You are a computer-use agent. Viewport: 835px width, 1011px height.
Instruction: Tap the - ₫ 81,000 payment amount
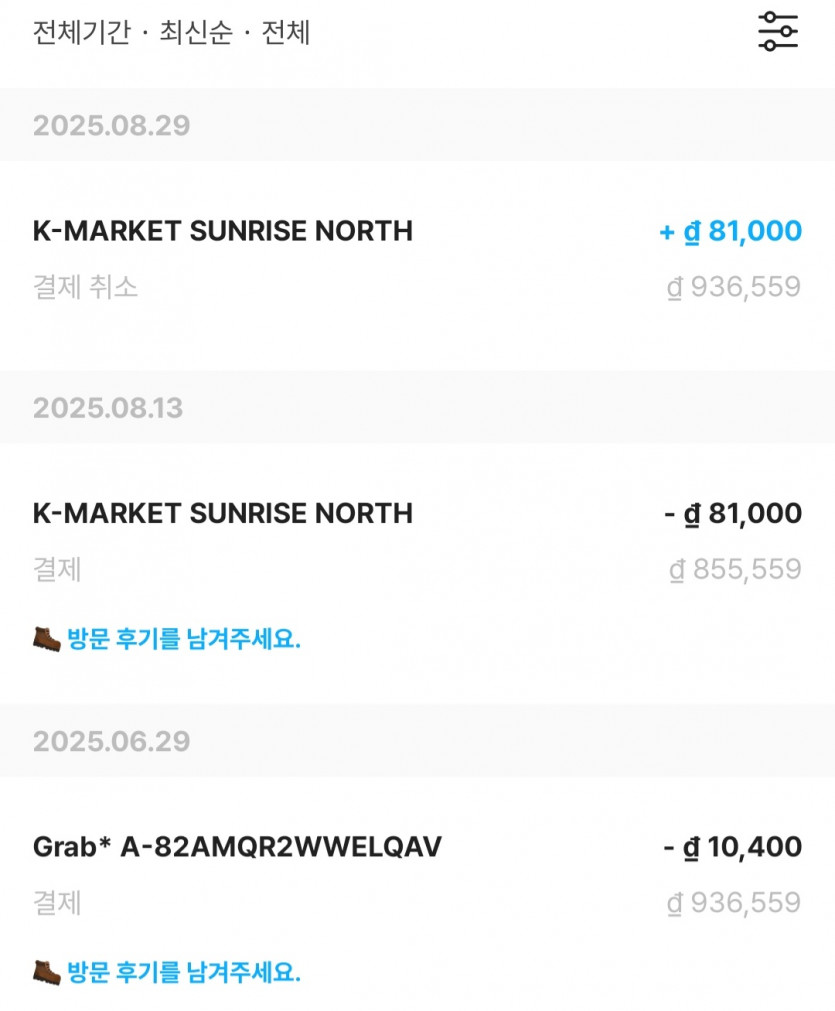click(x=732, y=514)
